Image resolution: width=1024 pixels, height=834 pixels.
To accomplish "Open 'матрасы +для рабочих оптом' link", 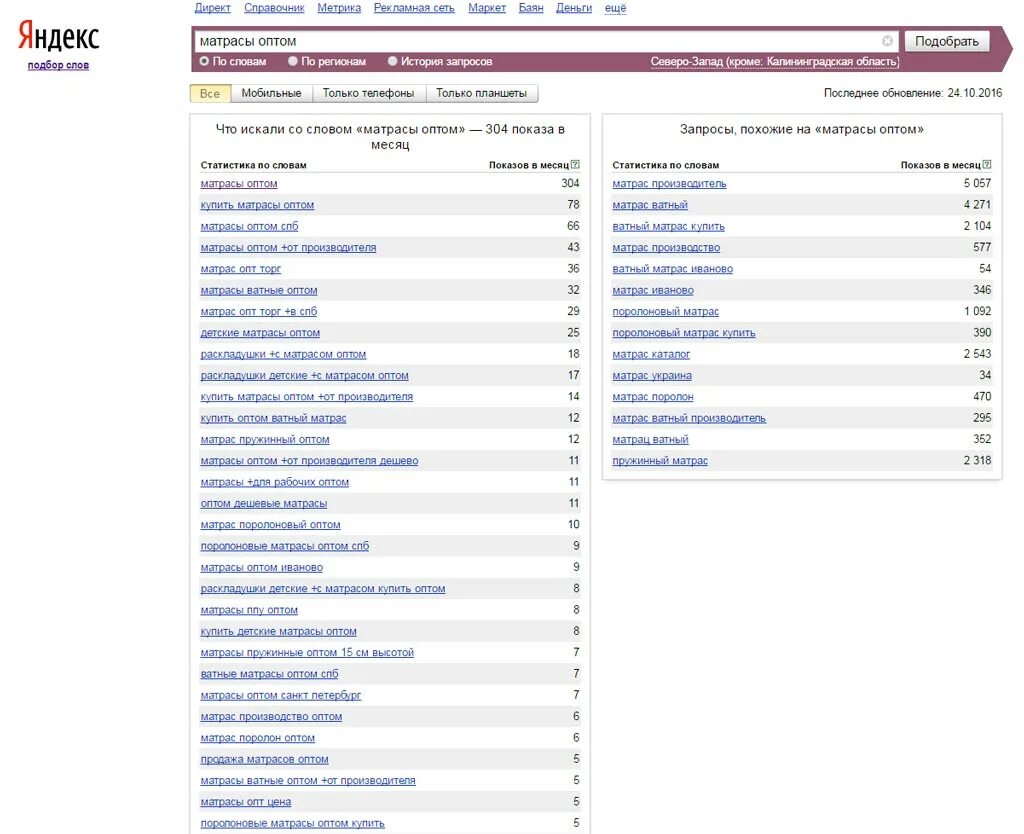I will pos(275,482).
